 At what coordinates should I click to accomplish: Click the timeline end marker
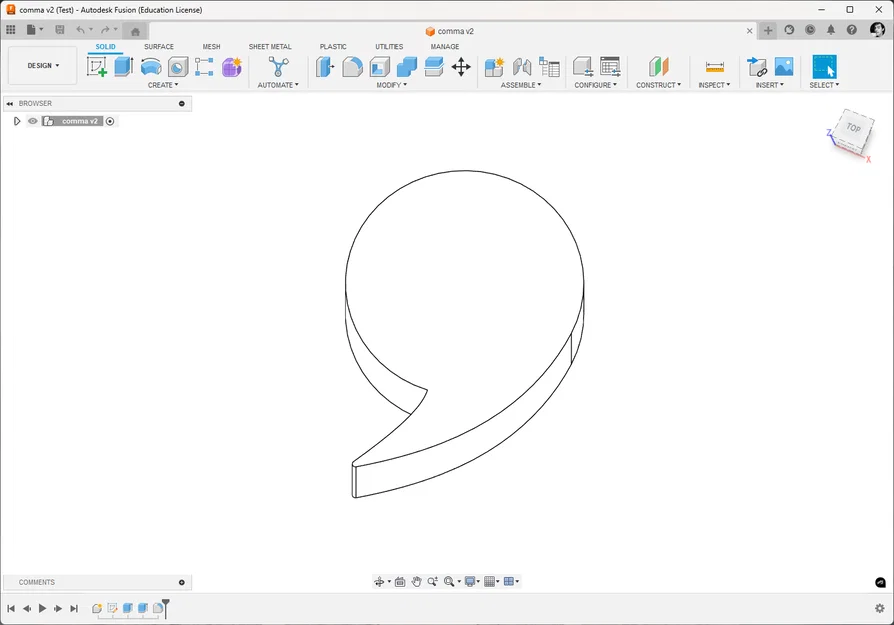click(166, 608)
